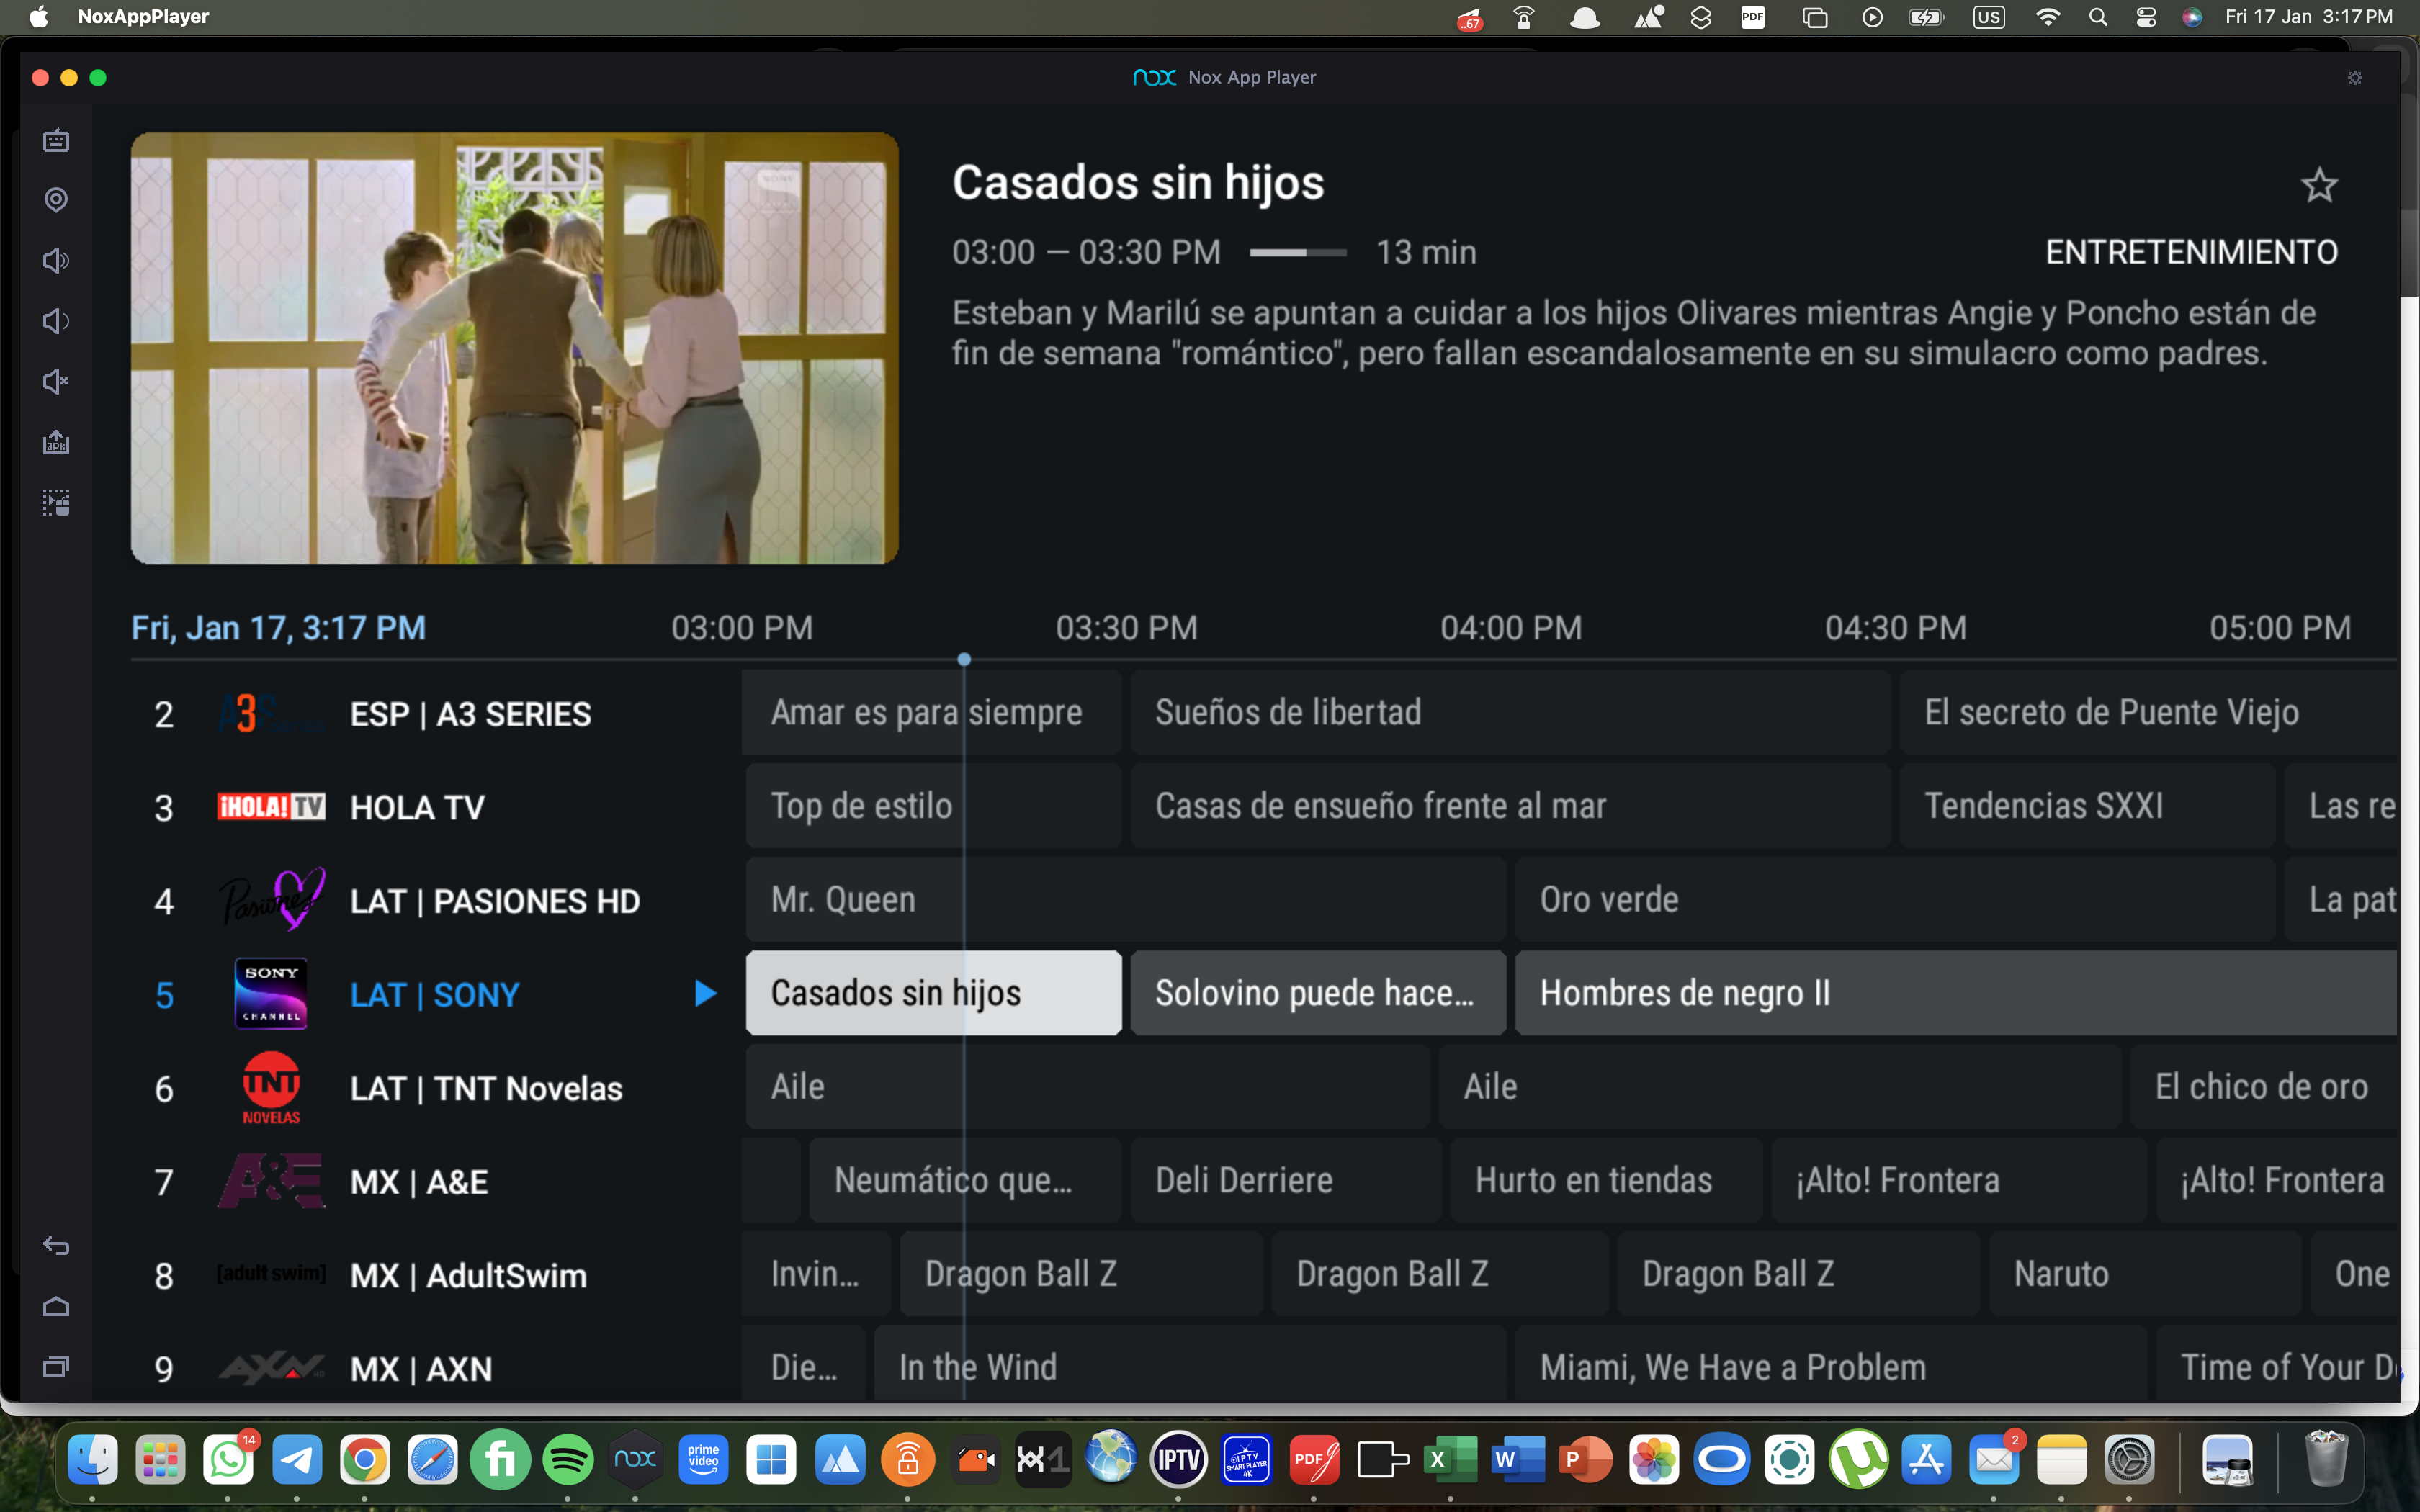2420x1512 pixels.
Task: Click the play arrow beside LAT | SONY
Action: pyautogui.click(x=705, y=994)
